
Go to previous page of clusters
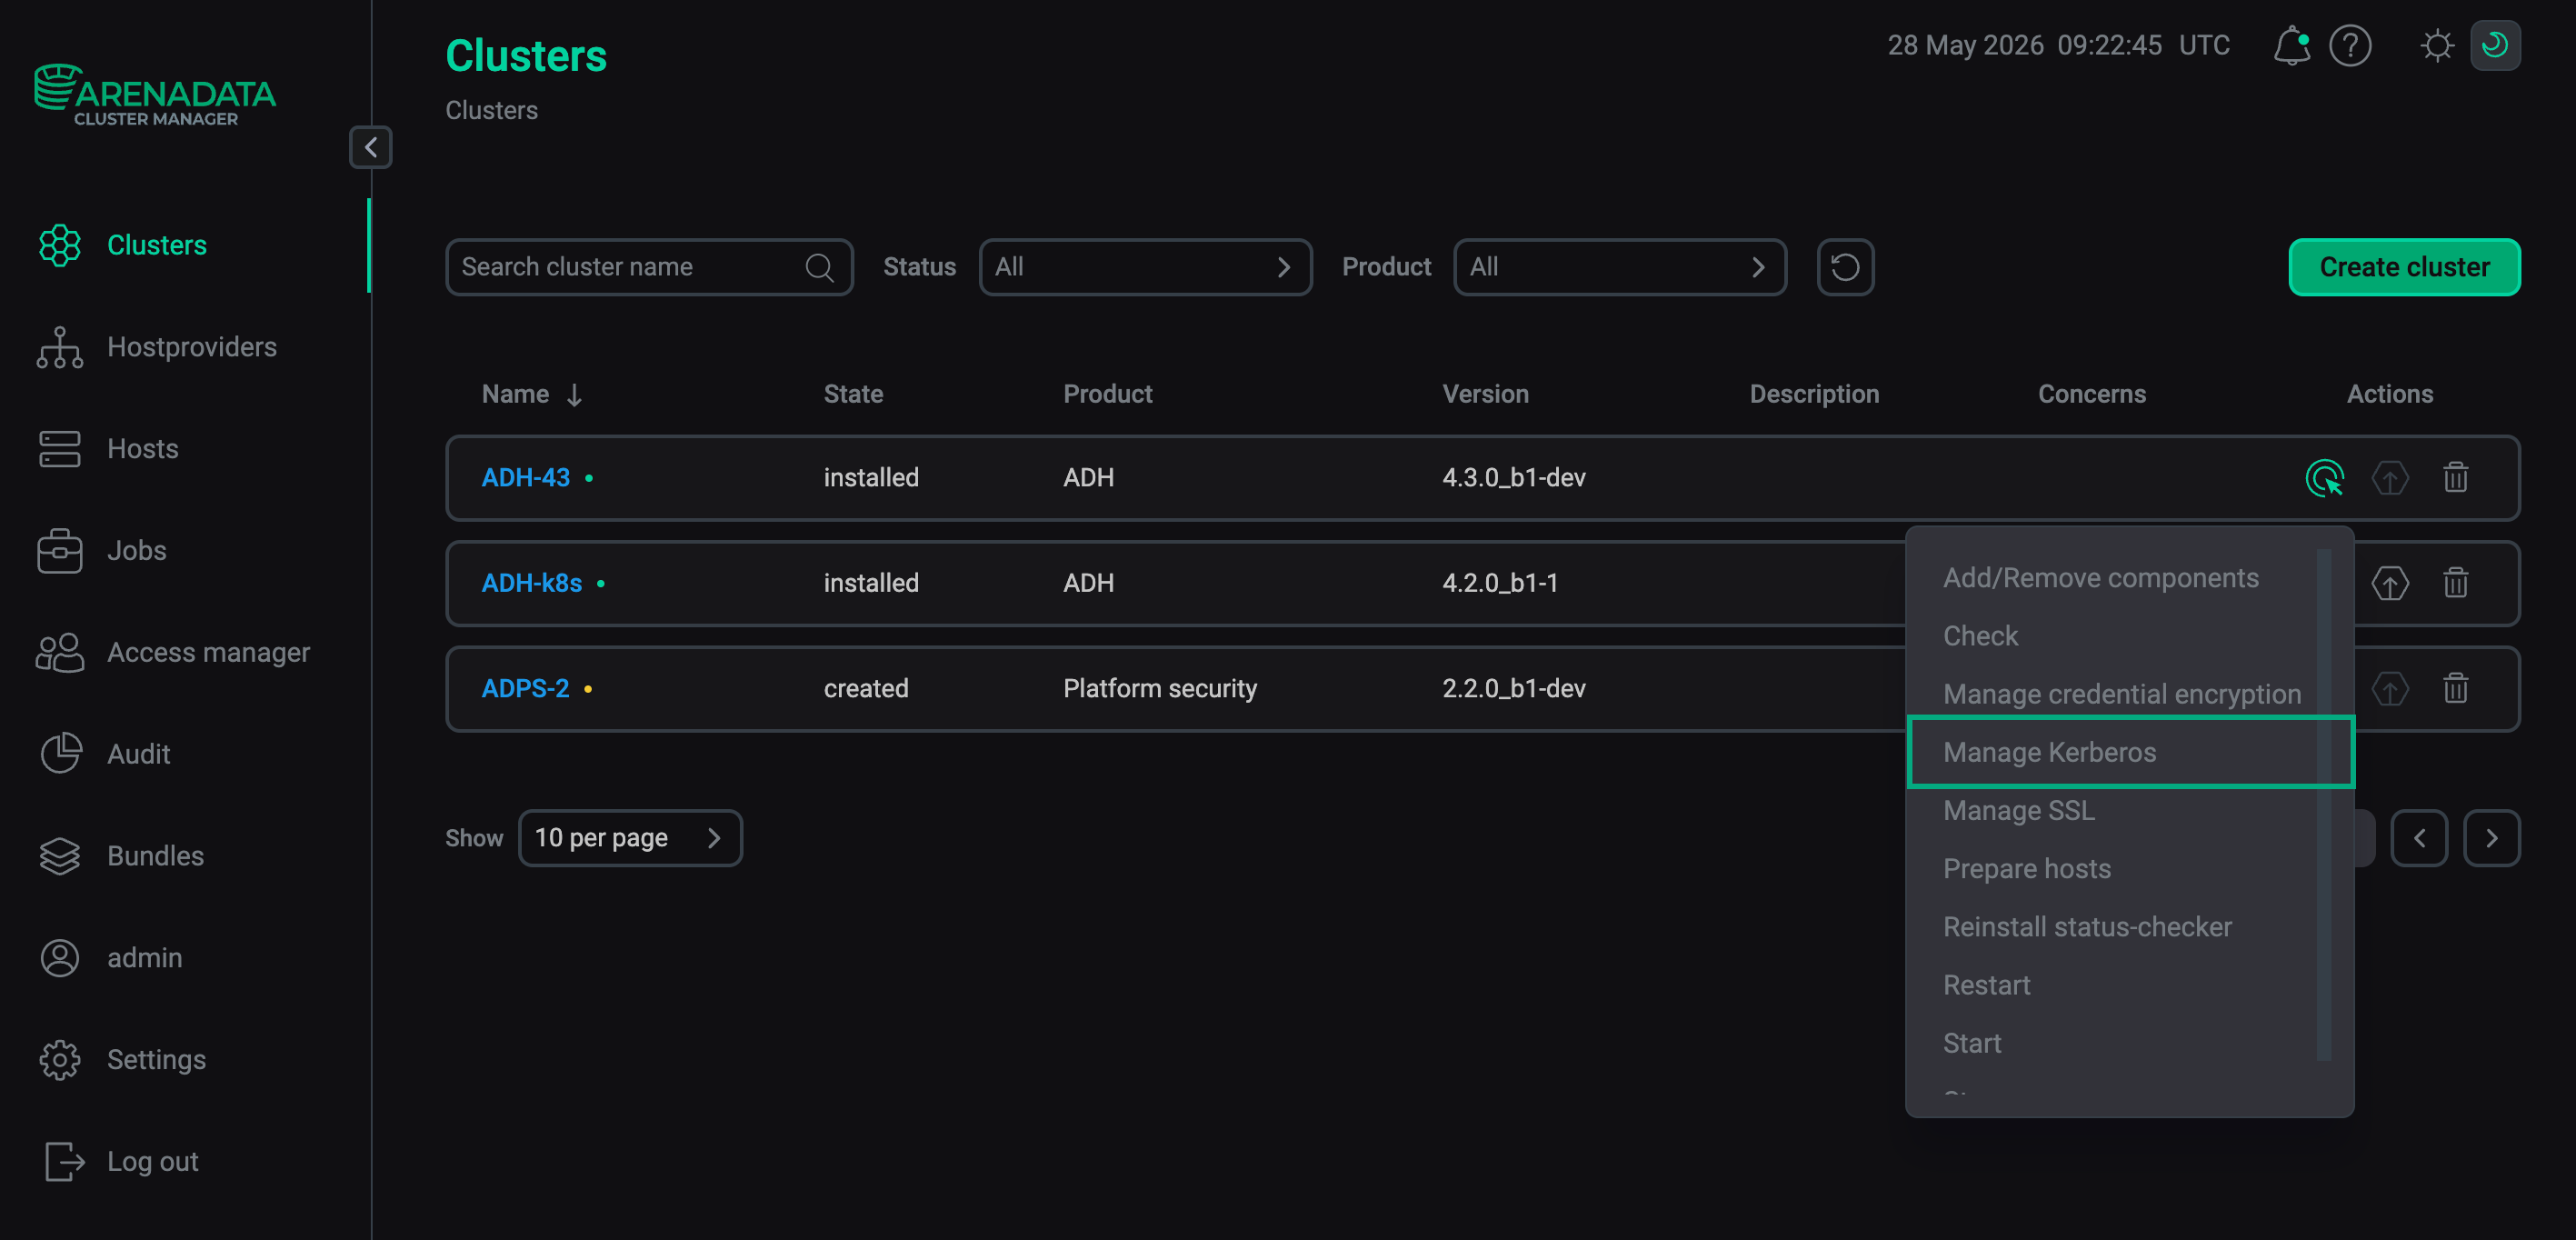(2419, 838)
